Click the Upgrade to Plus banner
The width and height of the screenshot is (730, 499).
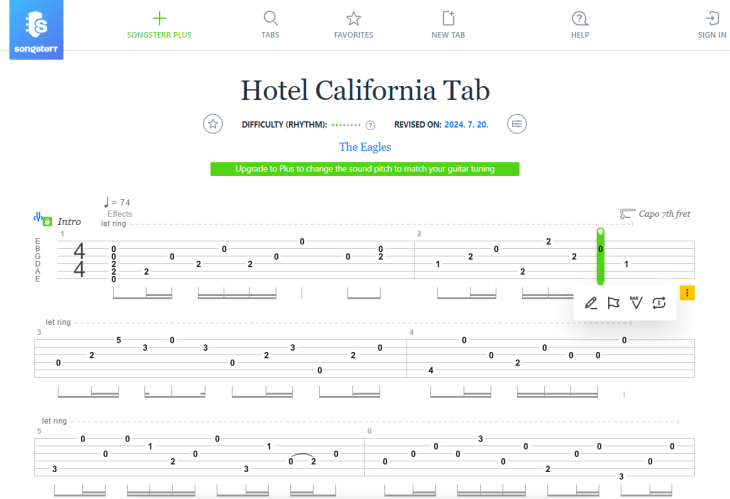point(365,169)
